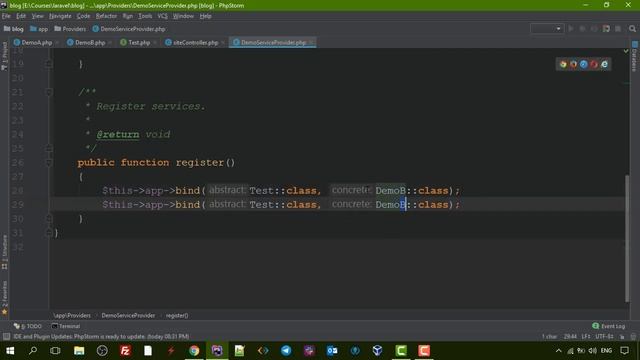Open the File menu
The width and height of the screenshot is (640, 360).
(6, 16)
